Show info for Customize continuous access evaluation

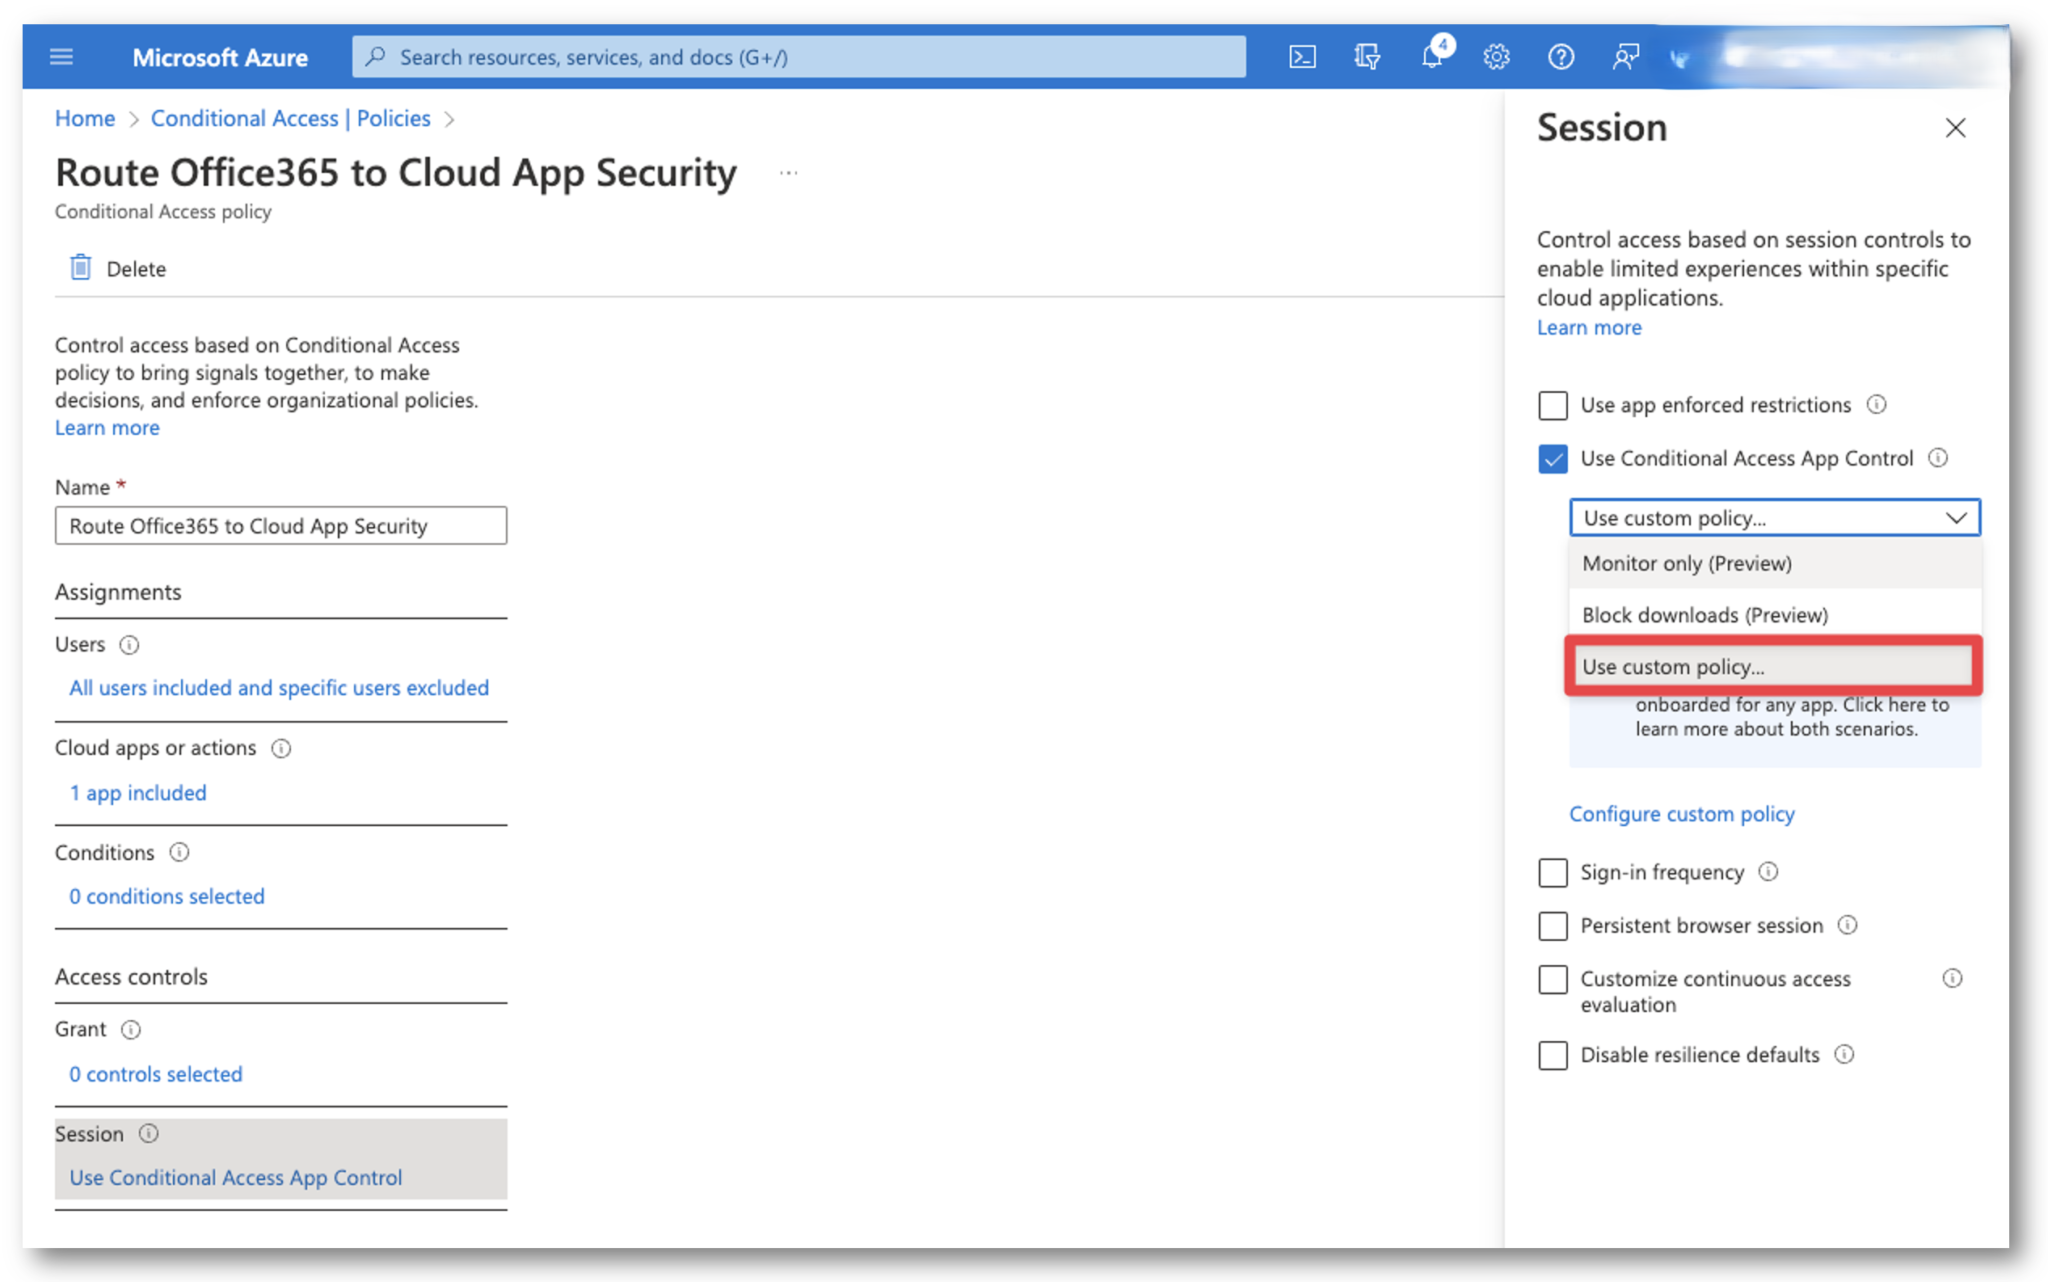(x=1952, y=978)
